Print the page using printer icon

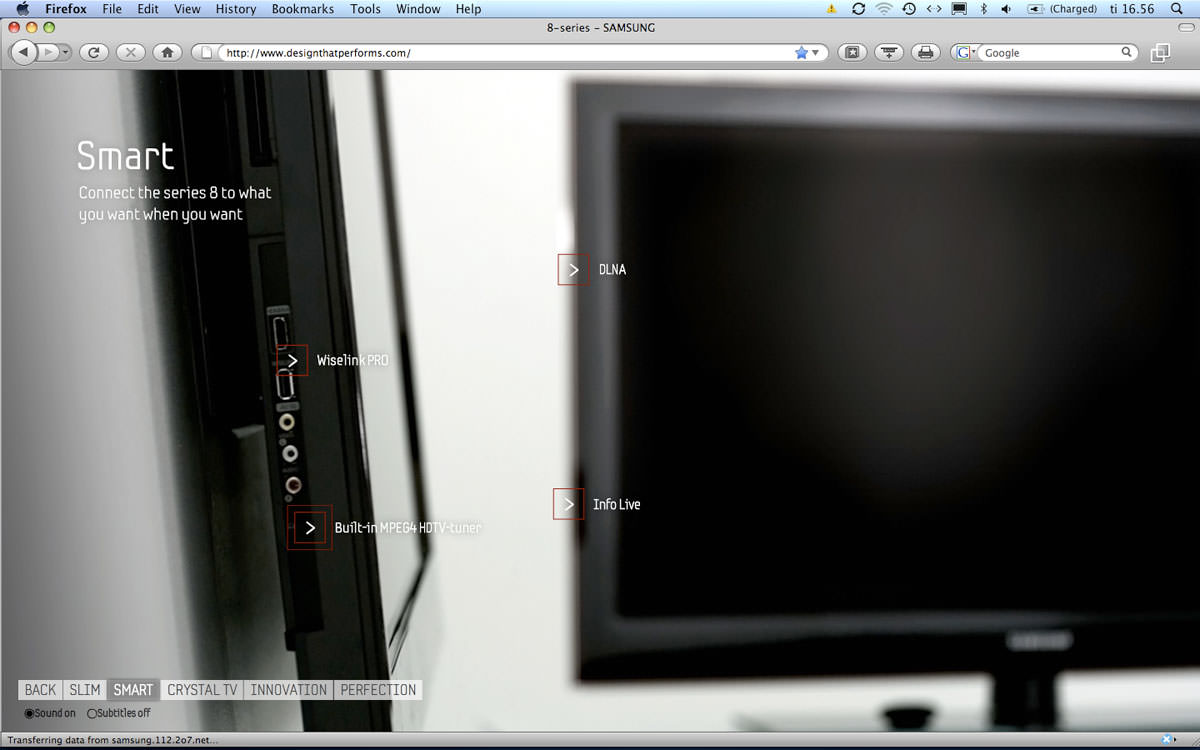[x=925, y=52]
